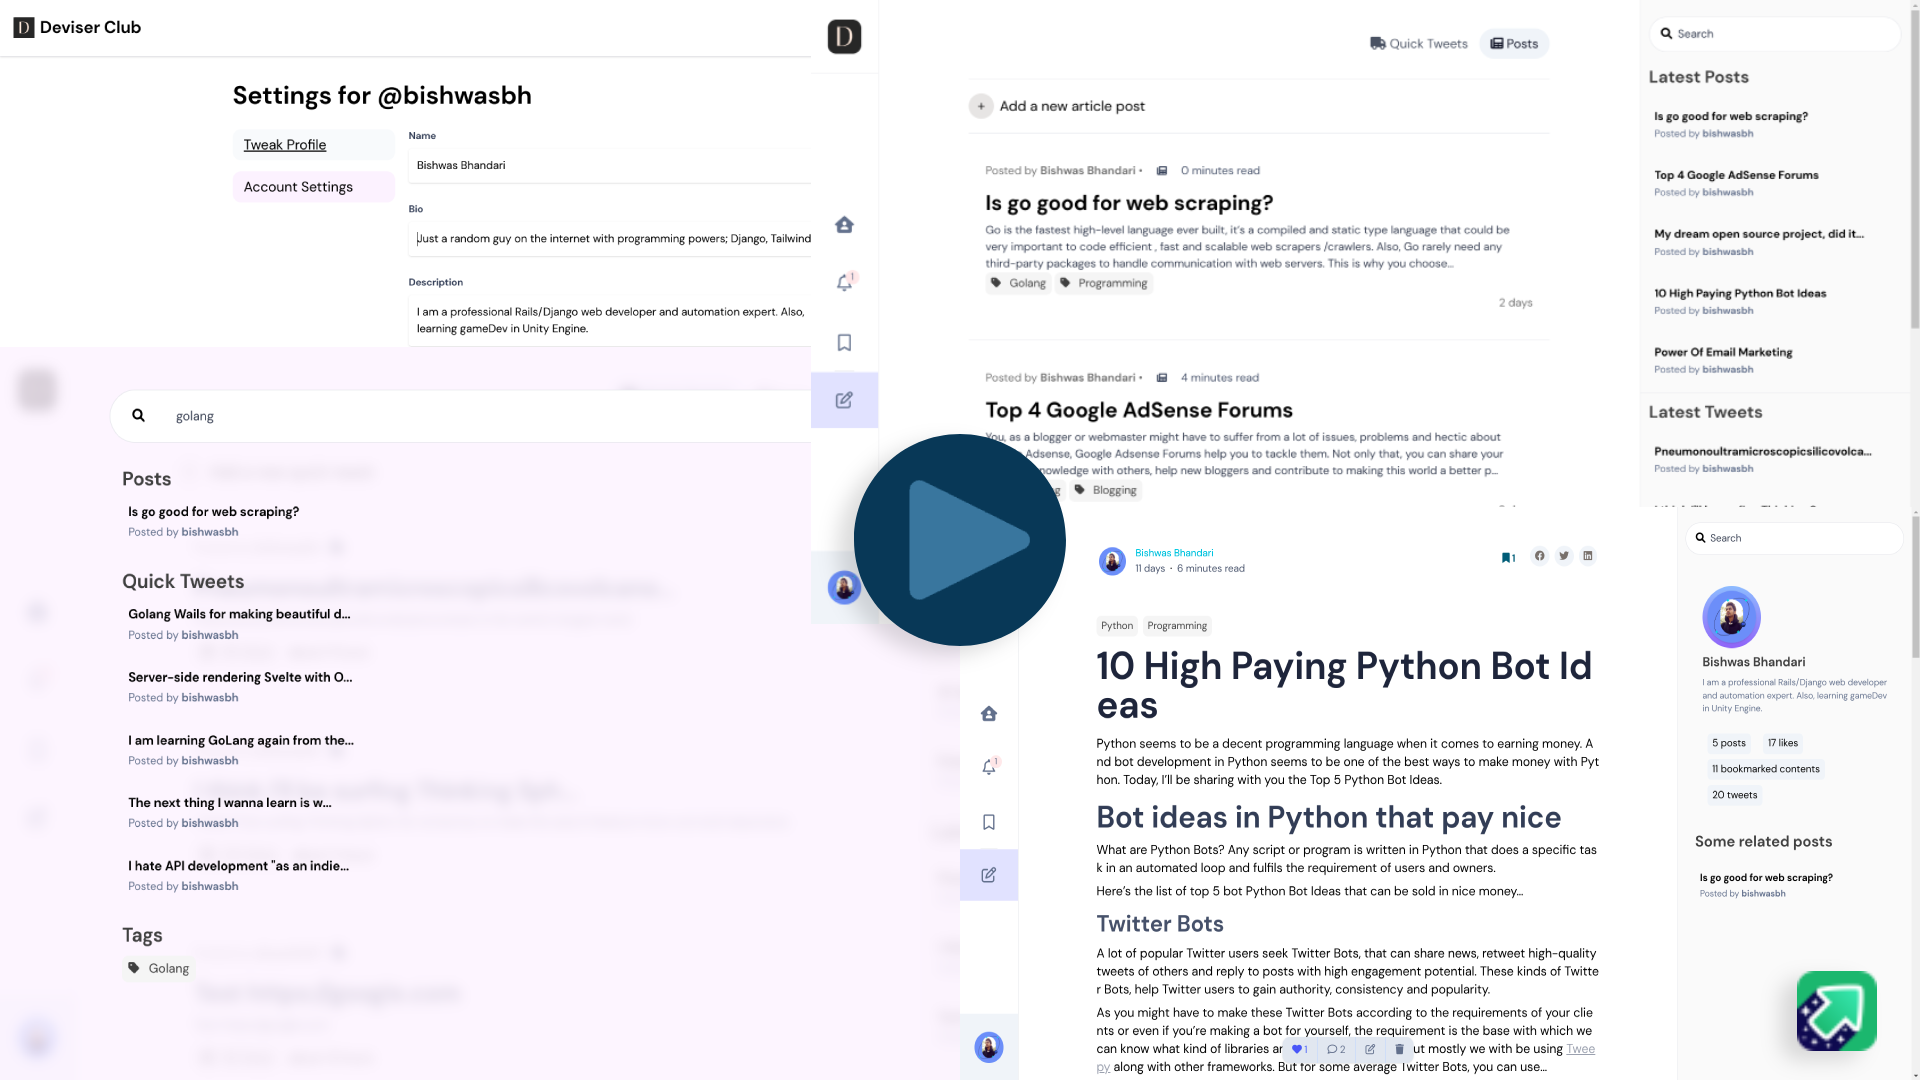Share the article on Facebook
This screenshot has height=1080, width=1920.
click(x=1540, y=556)
